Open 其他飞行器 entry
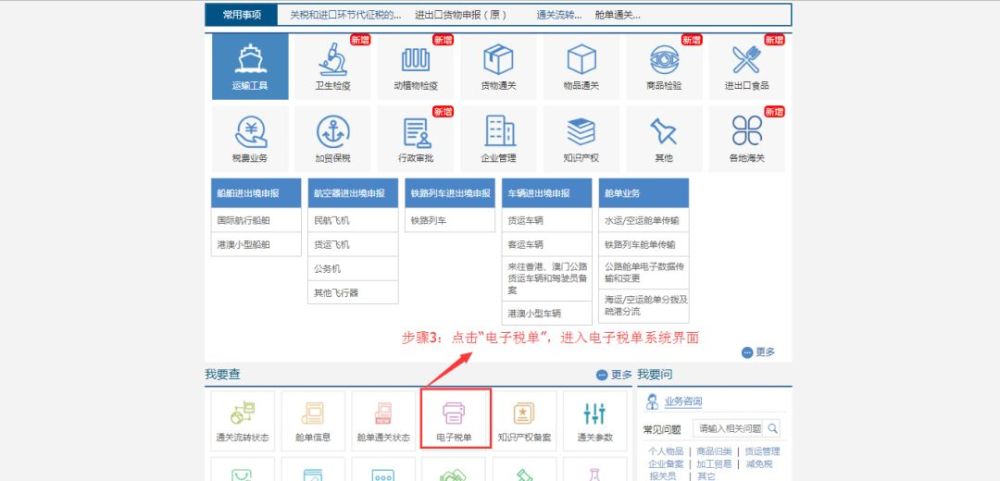 point(353,293)
